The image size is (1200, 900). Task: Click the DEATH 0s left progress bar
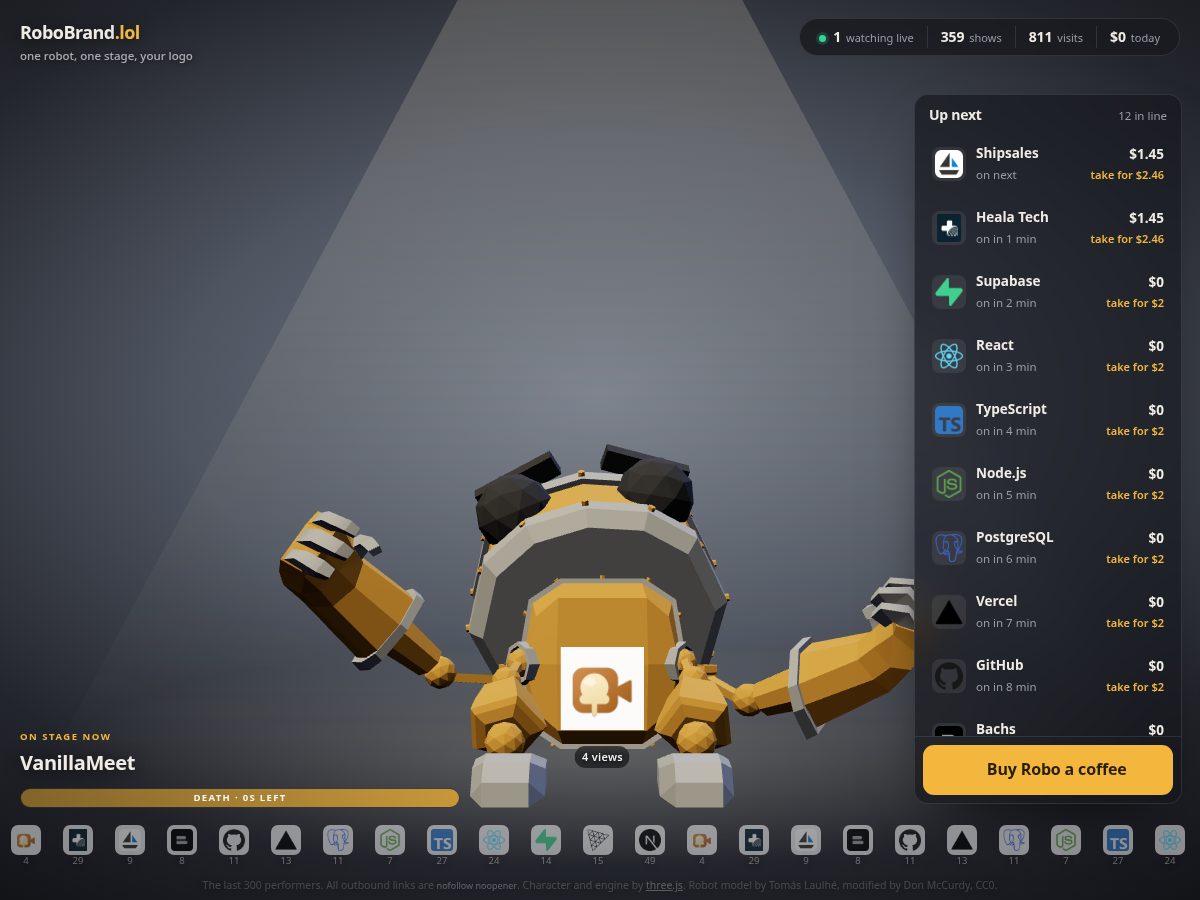coord(240,798)
